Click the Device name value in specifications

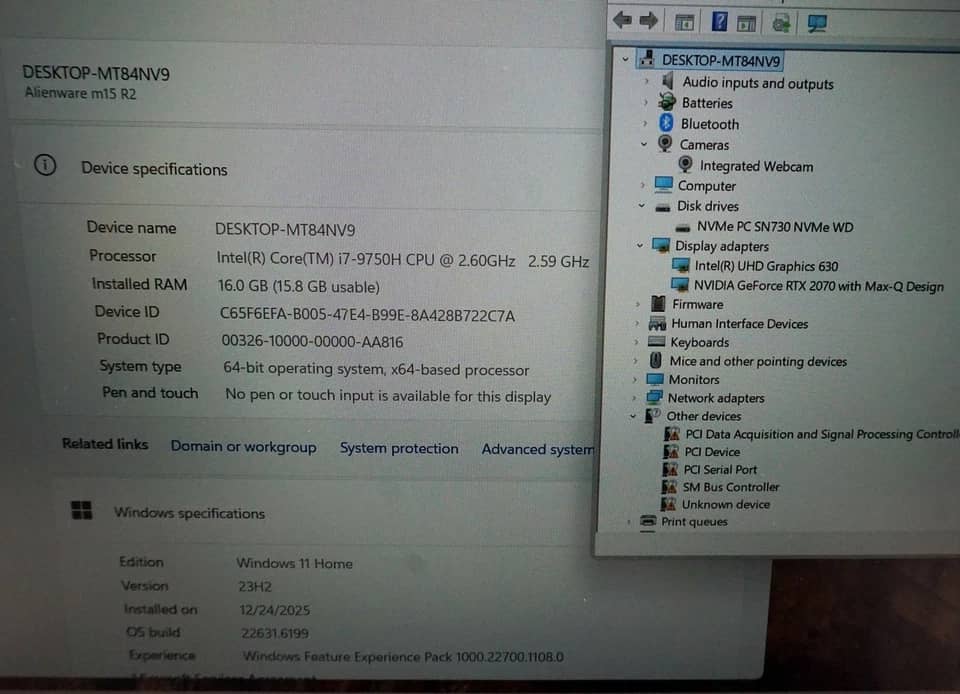(285, 229)
